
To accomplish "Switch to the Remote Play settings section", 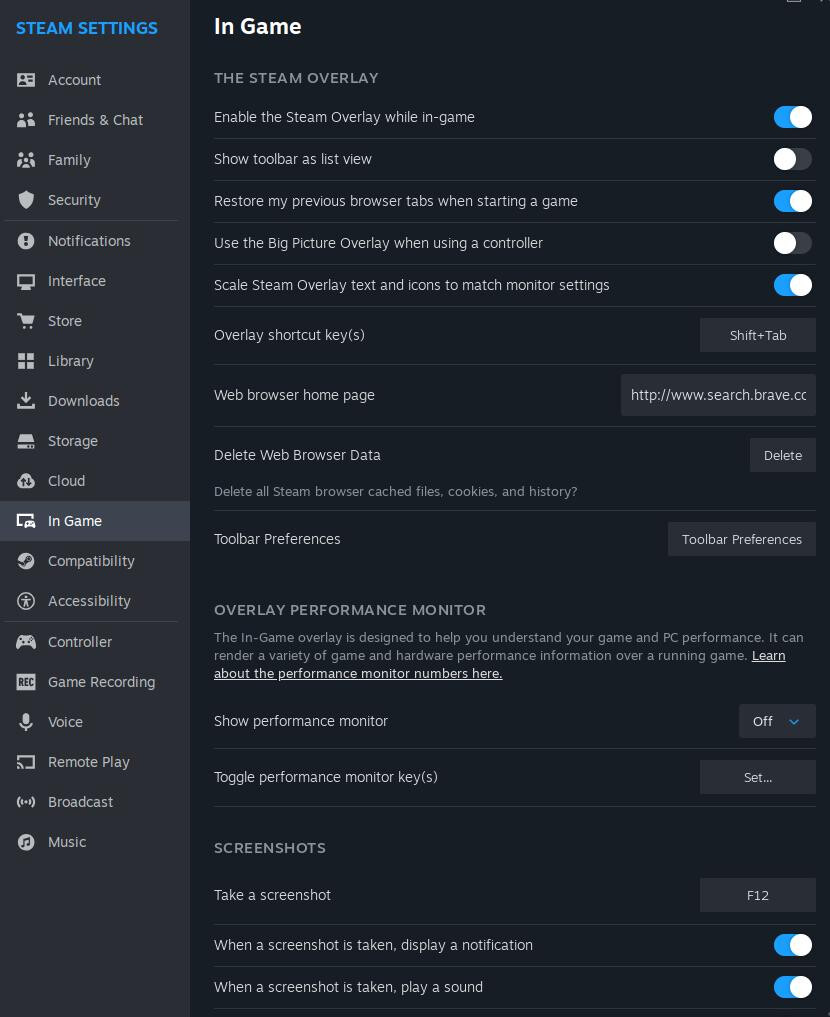I will point(89,762).
